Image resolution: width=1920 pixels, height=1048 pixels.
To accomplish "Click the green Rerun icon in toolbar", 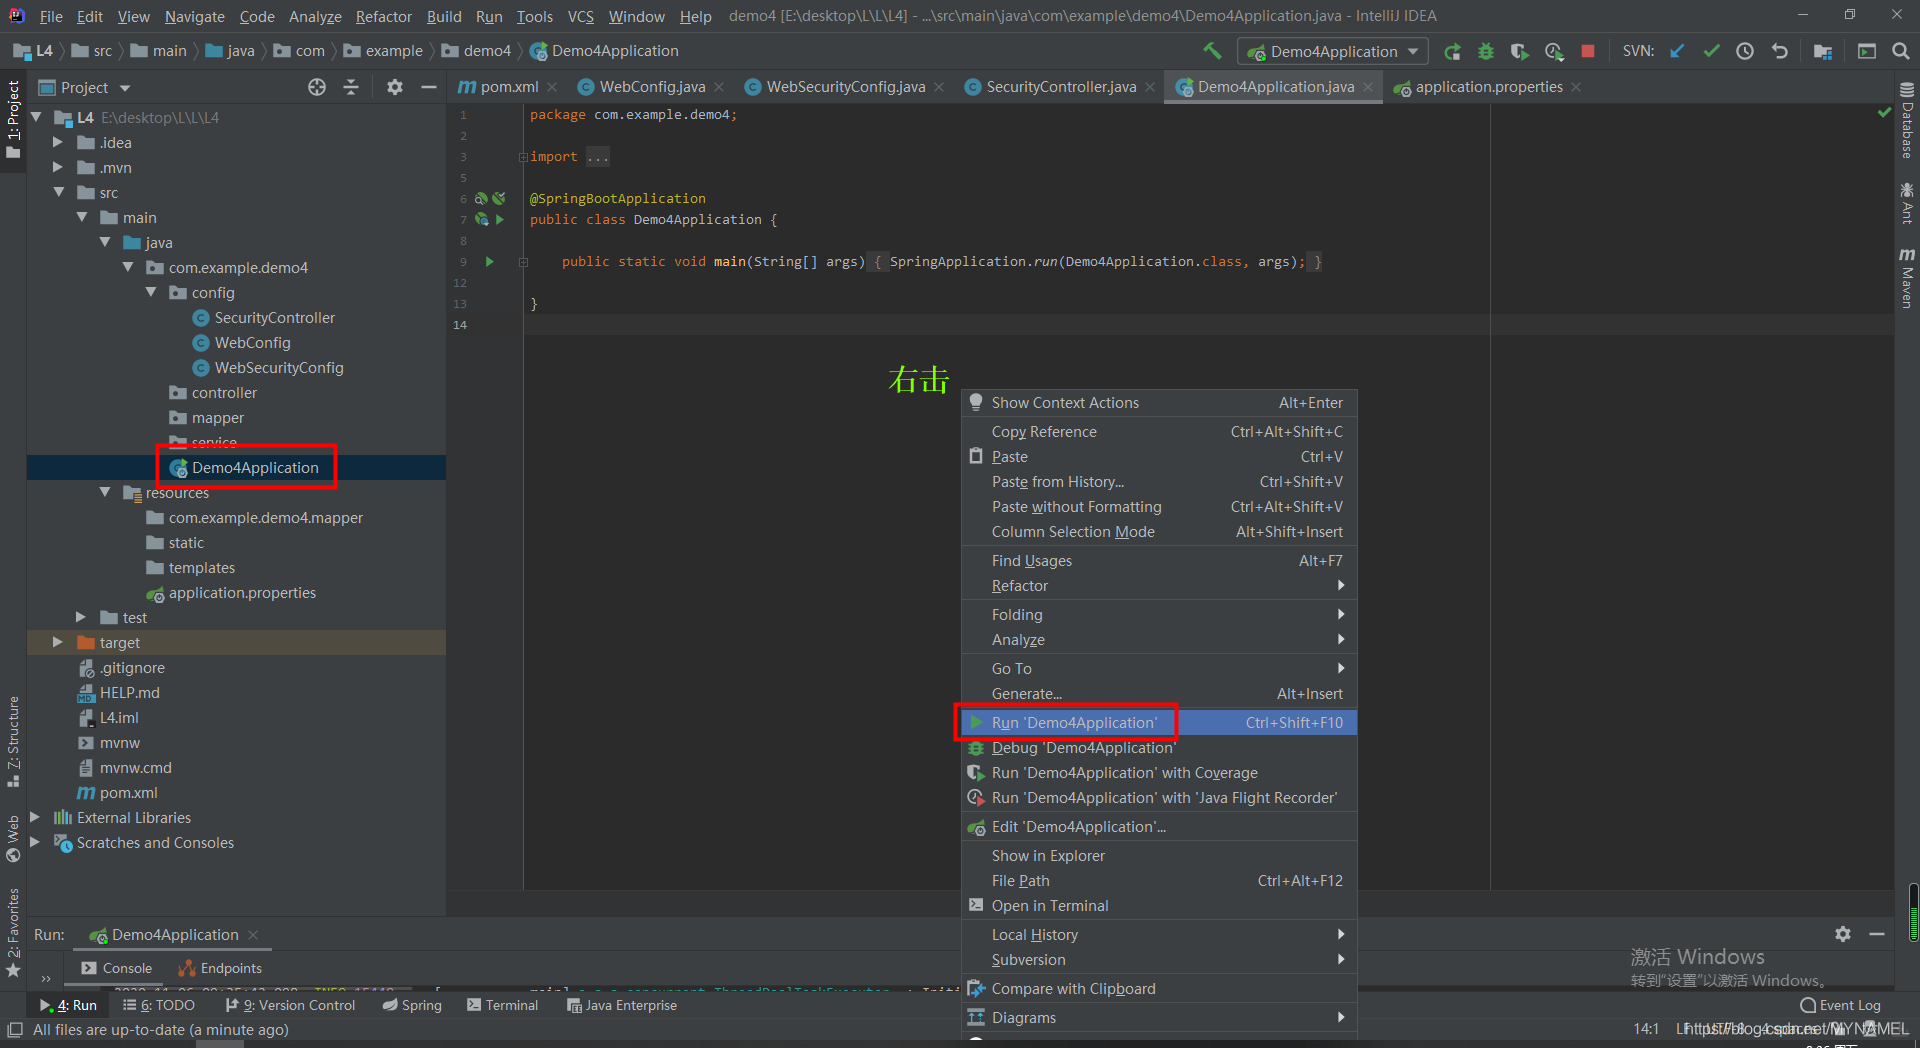I will tap(1453, 51).
